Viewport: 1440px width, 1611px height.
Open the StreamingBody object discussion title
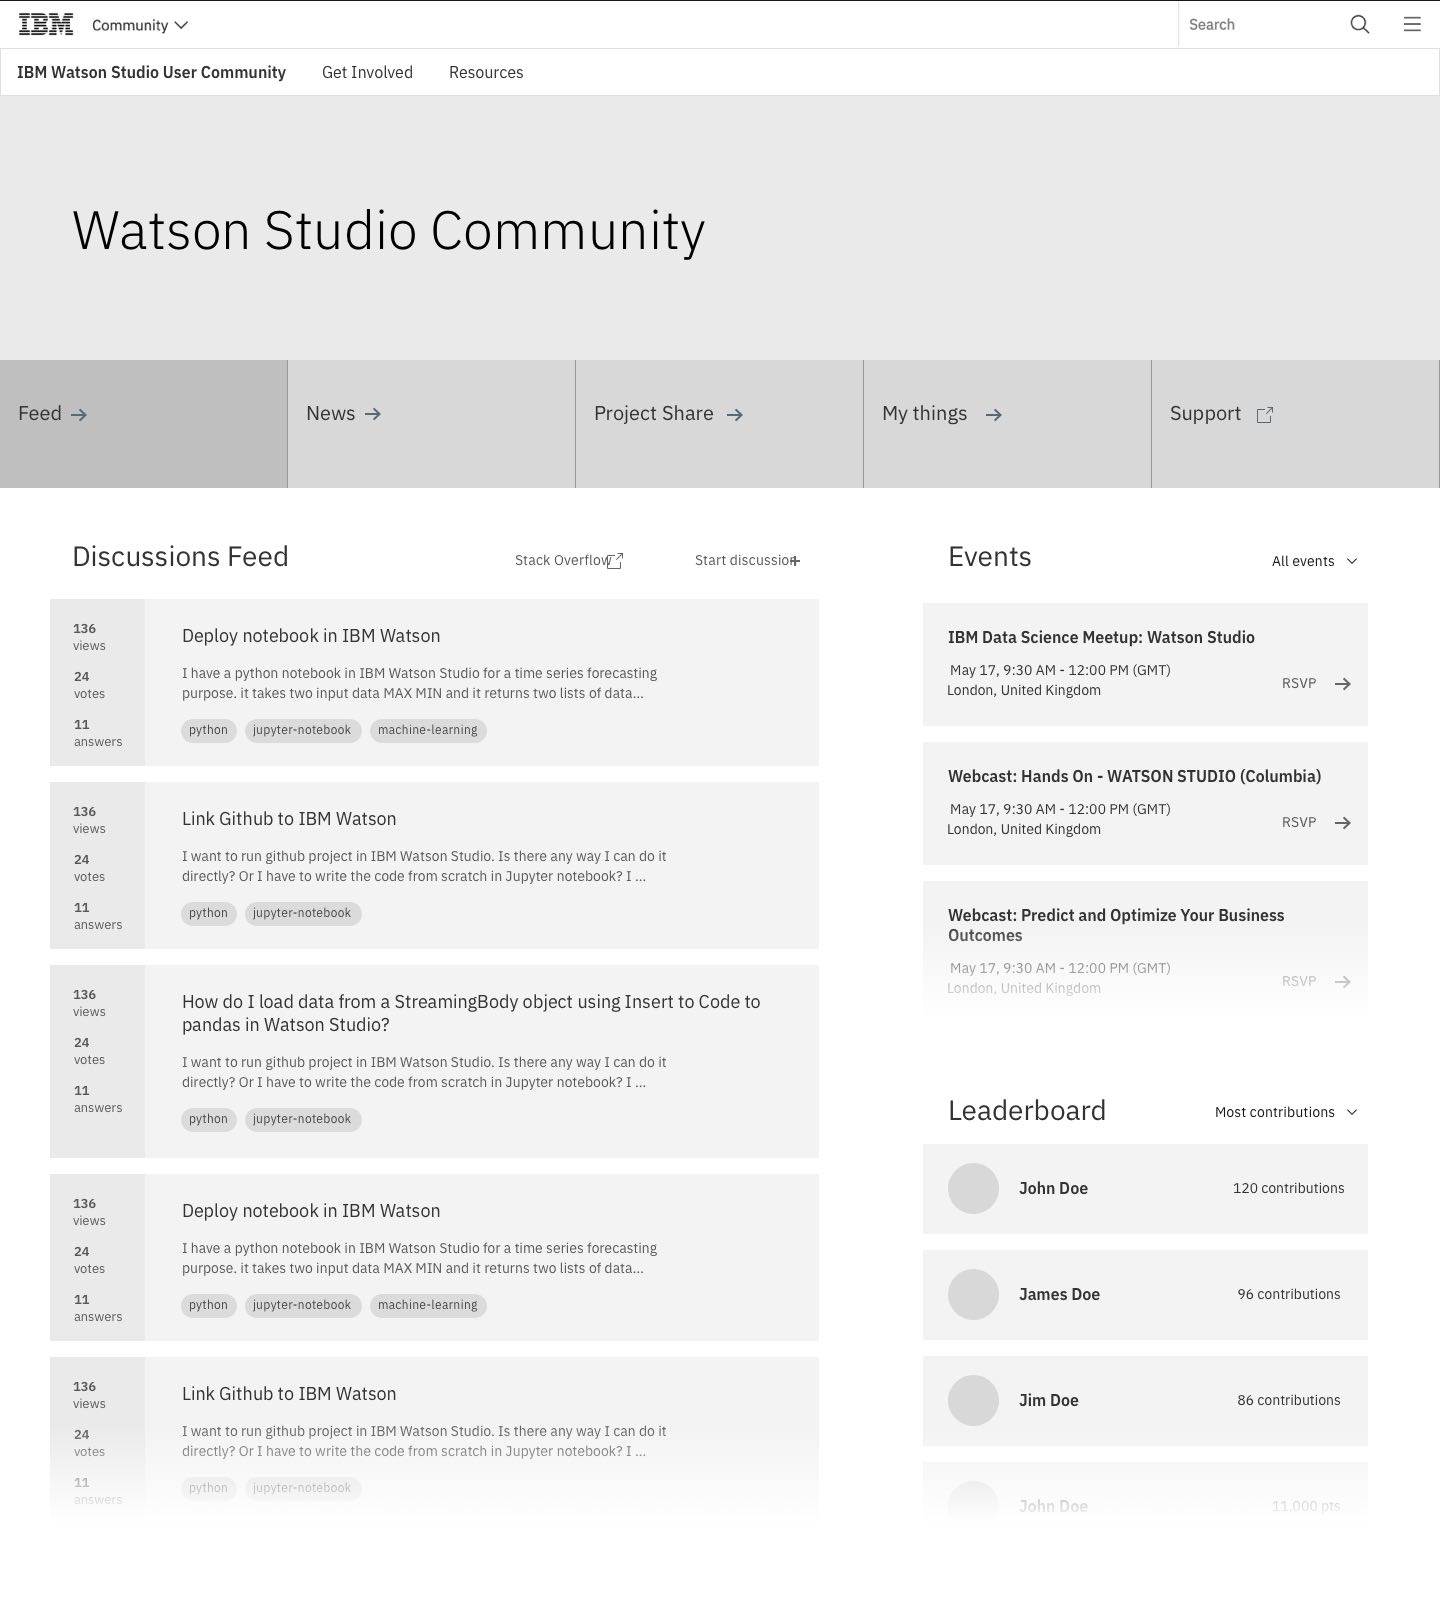[x=470, y=1013]
